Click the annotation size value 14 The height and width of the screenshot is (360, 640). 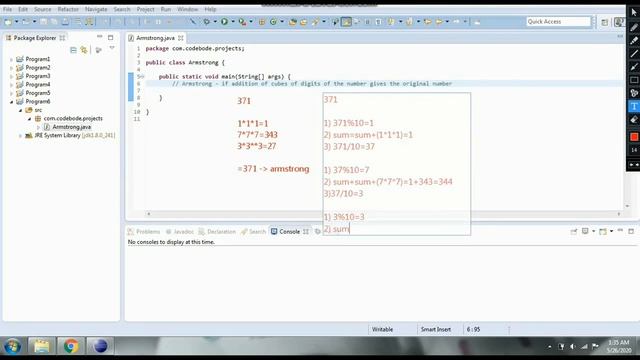634,150
